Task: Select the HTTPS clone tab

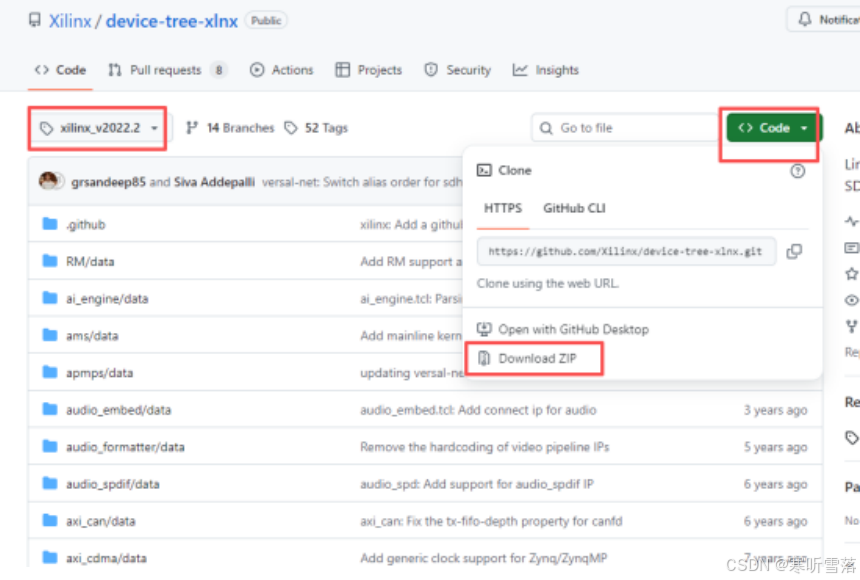Action: [x=502, y=209]
